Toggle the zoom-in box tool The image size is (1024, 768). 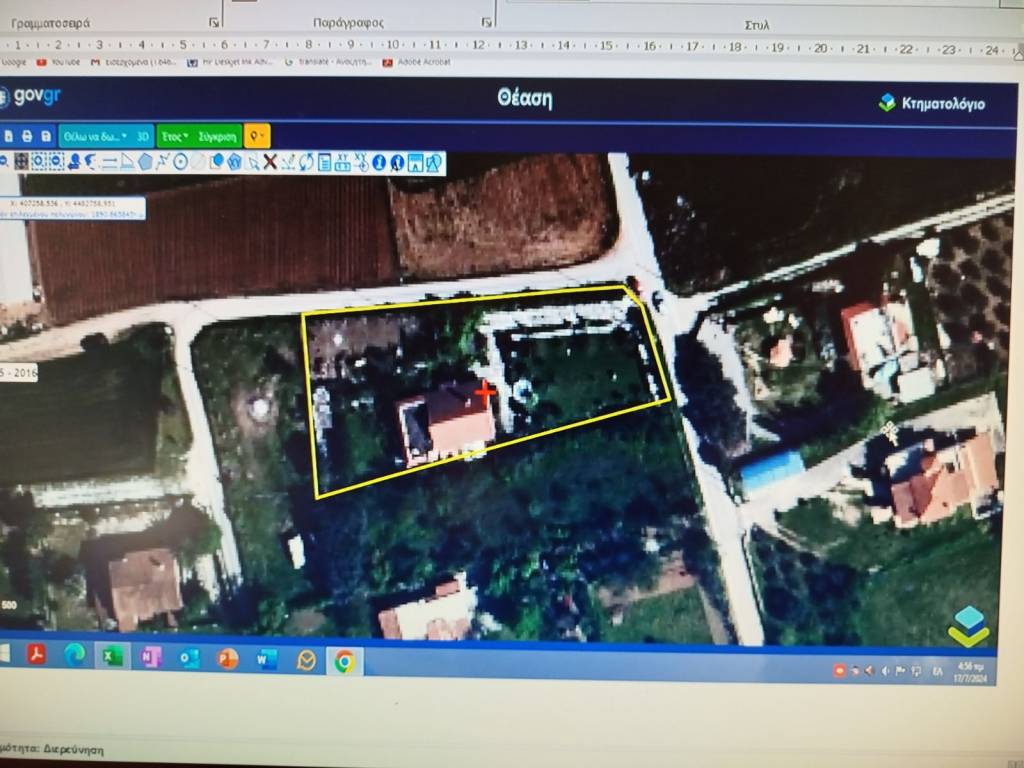39,161
